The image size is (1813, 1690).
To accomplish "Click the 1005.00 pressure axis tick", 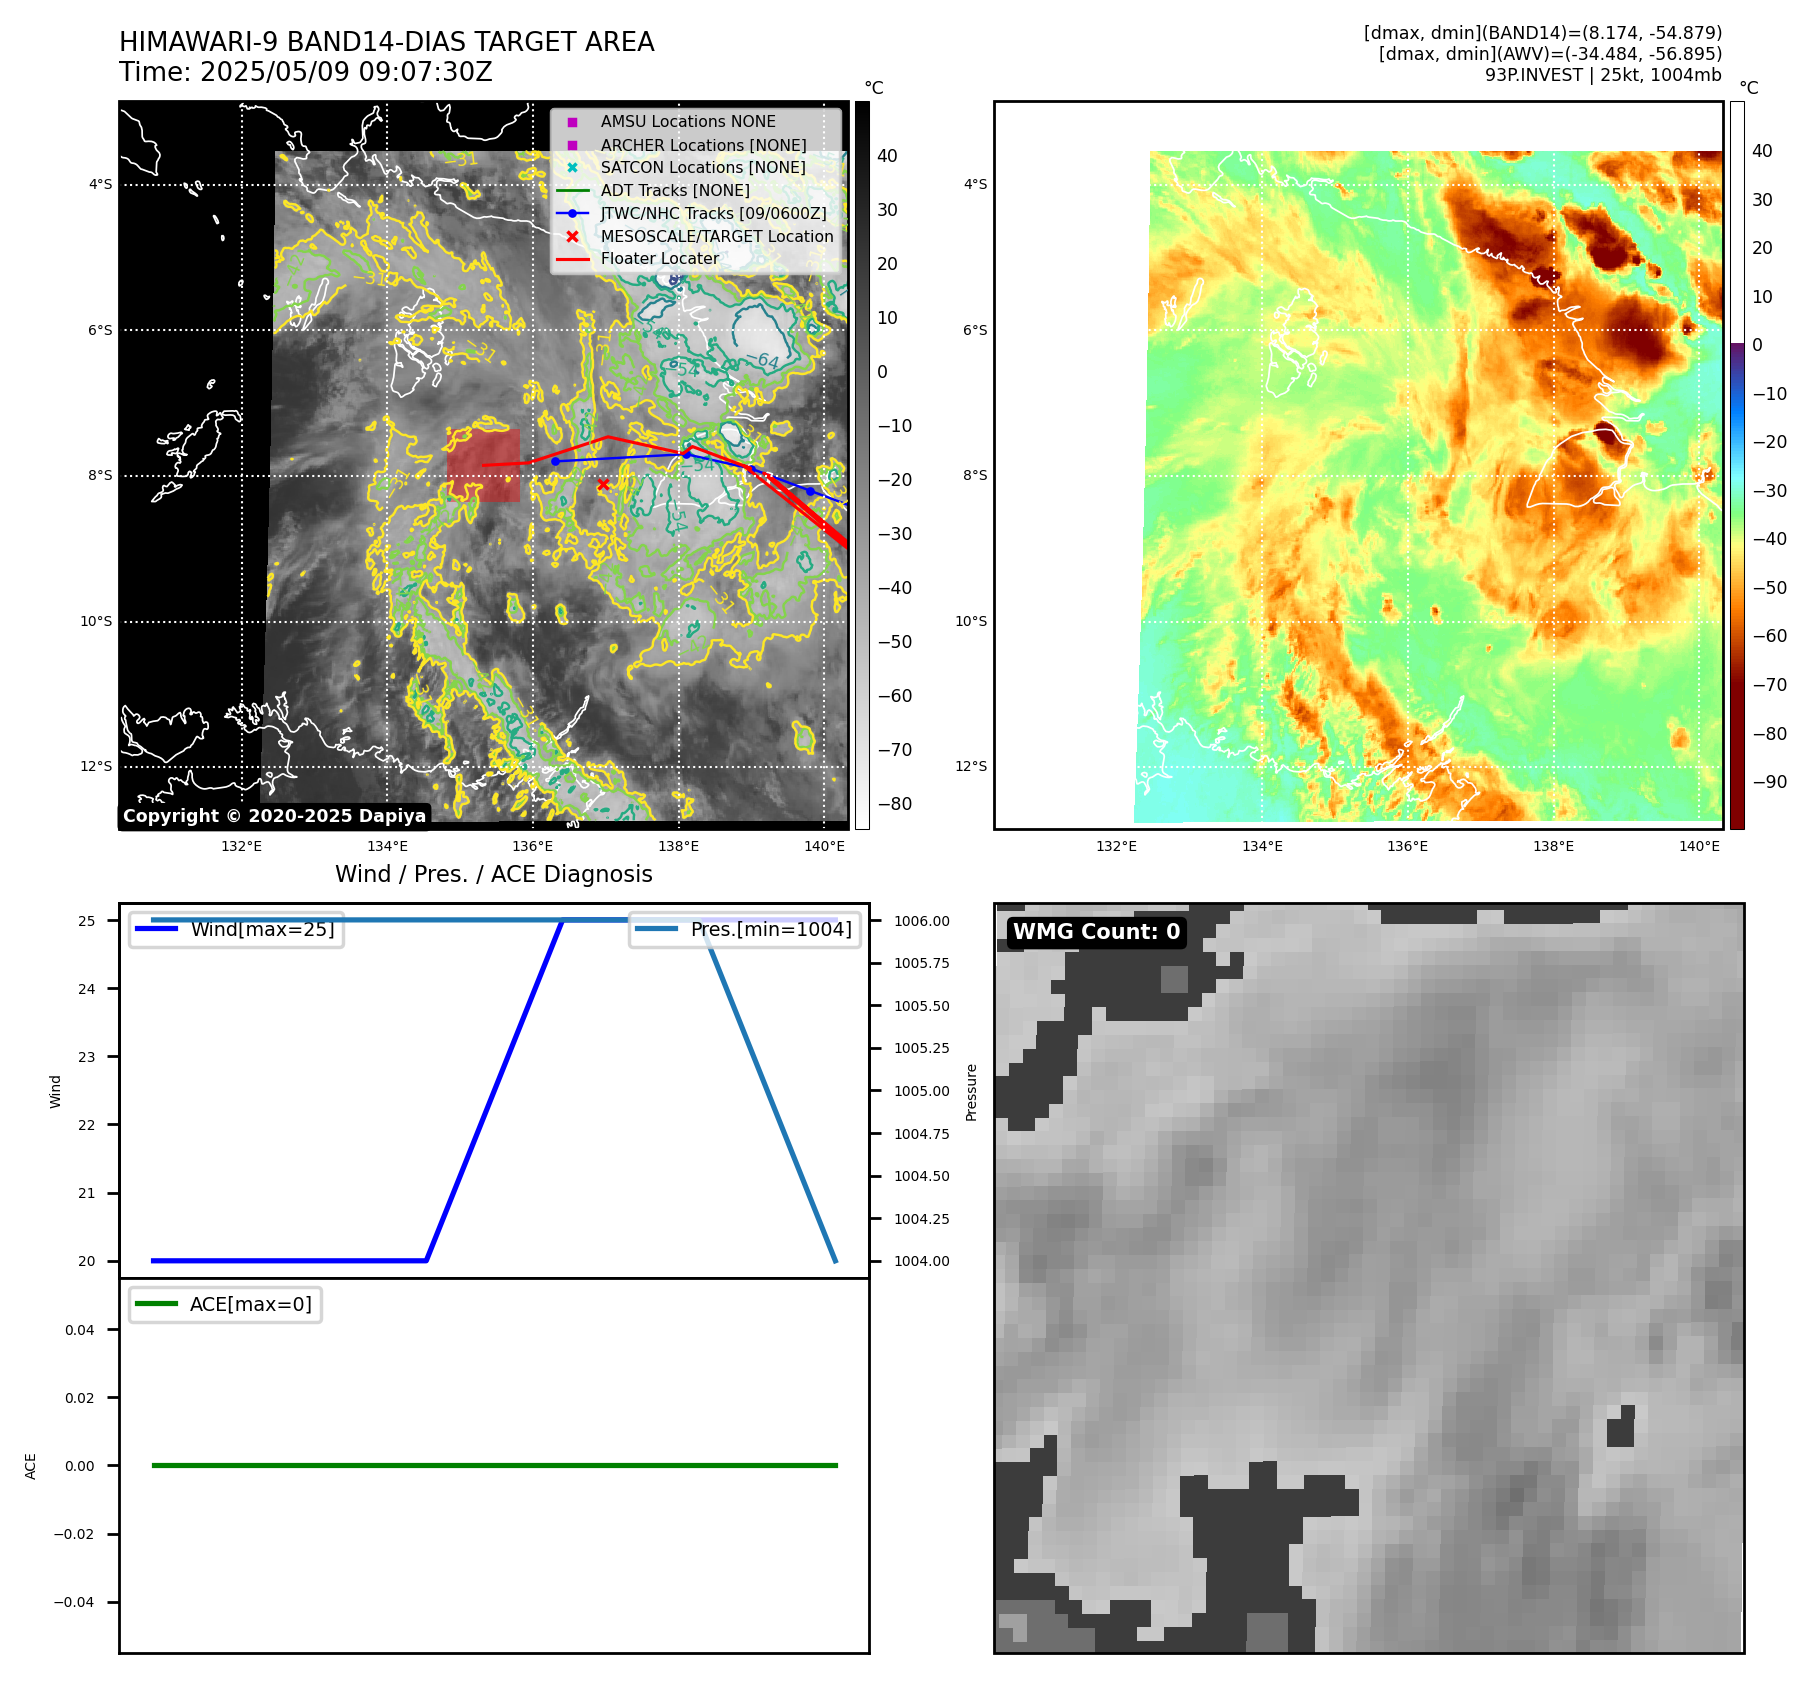I will click(922, 1091).
